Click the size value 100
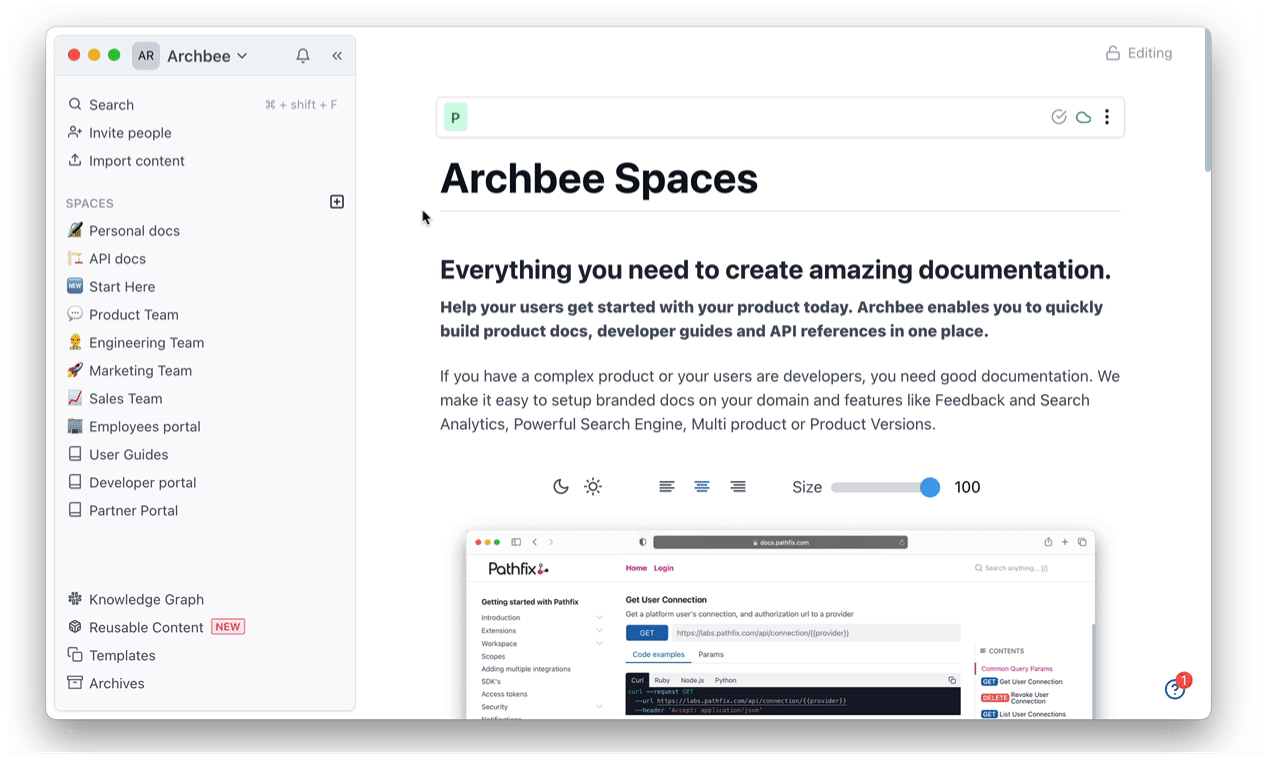1270x760 pixels. coord(967,487)
